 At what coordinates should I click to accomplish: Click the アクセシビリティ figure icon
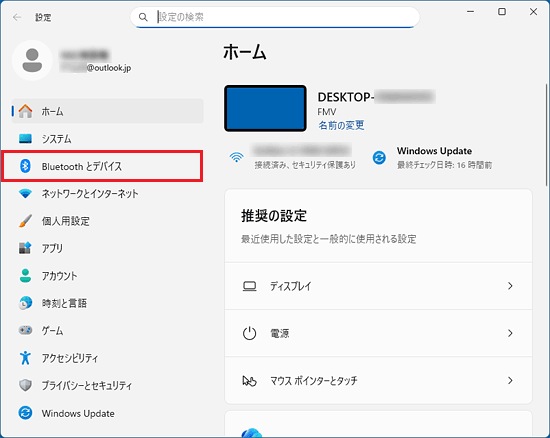(25, 358)
